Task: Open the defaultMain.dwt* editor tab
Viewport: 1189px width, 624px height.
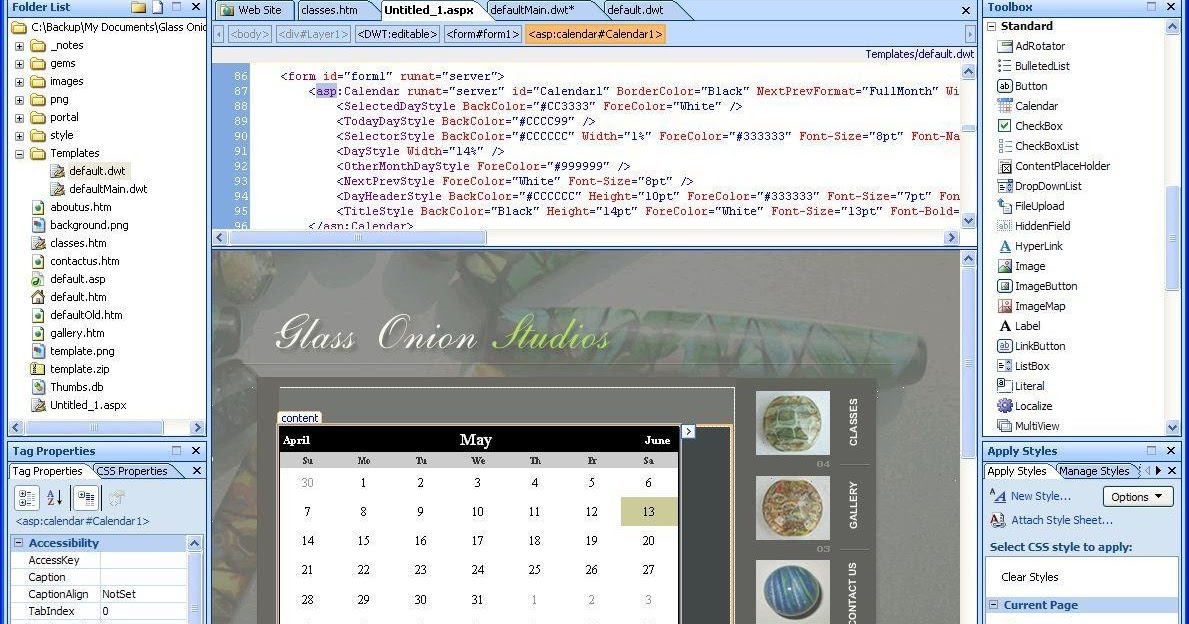Action: click(x=531, y=8)
